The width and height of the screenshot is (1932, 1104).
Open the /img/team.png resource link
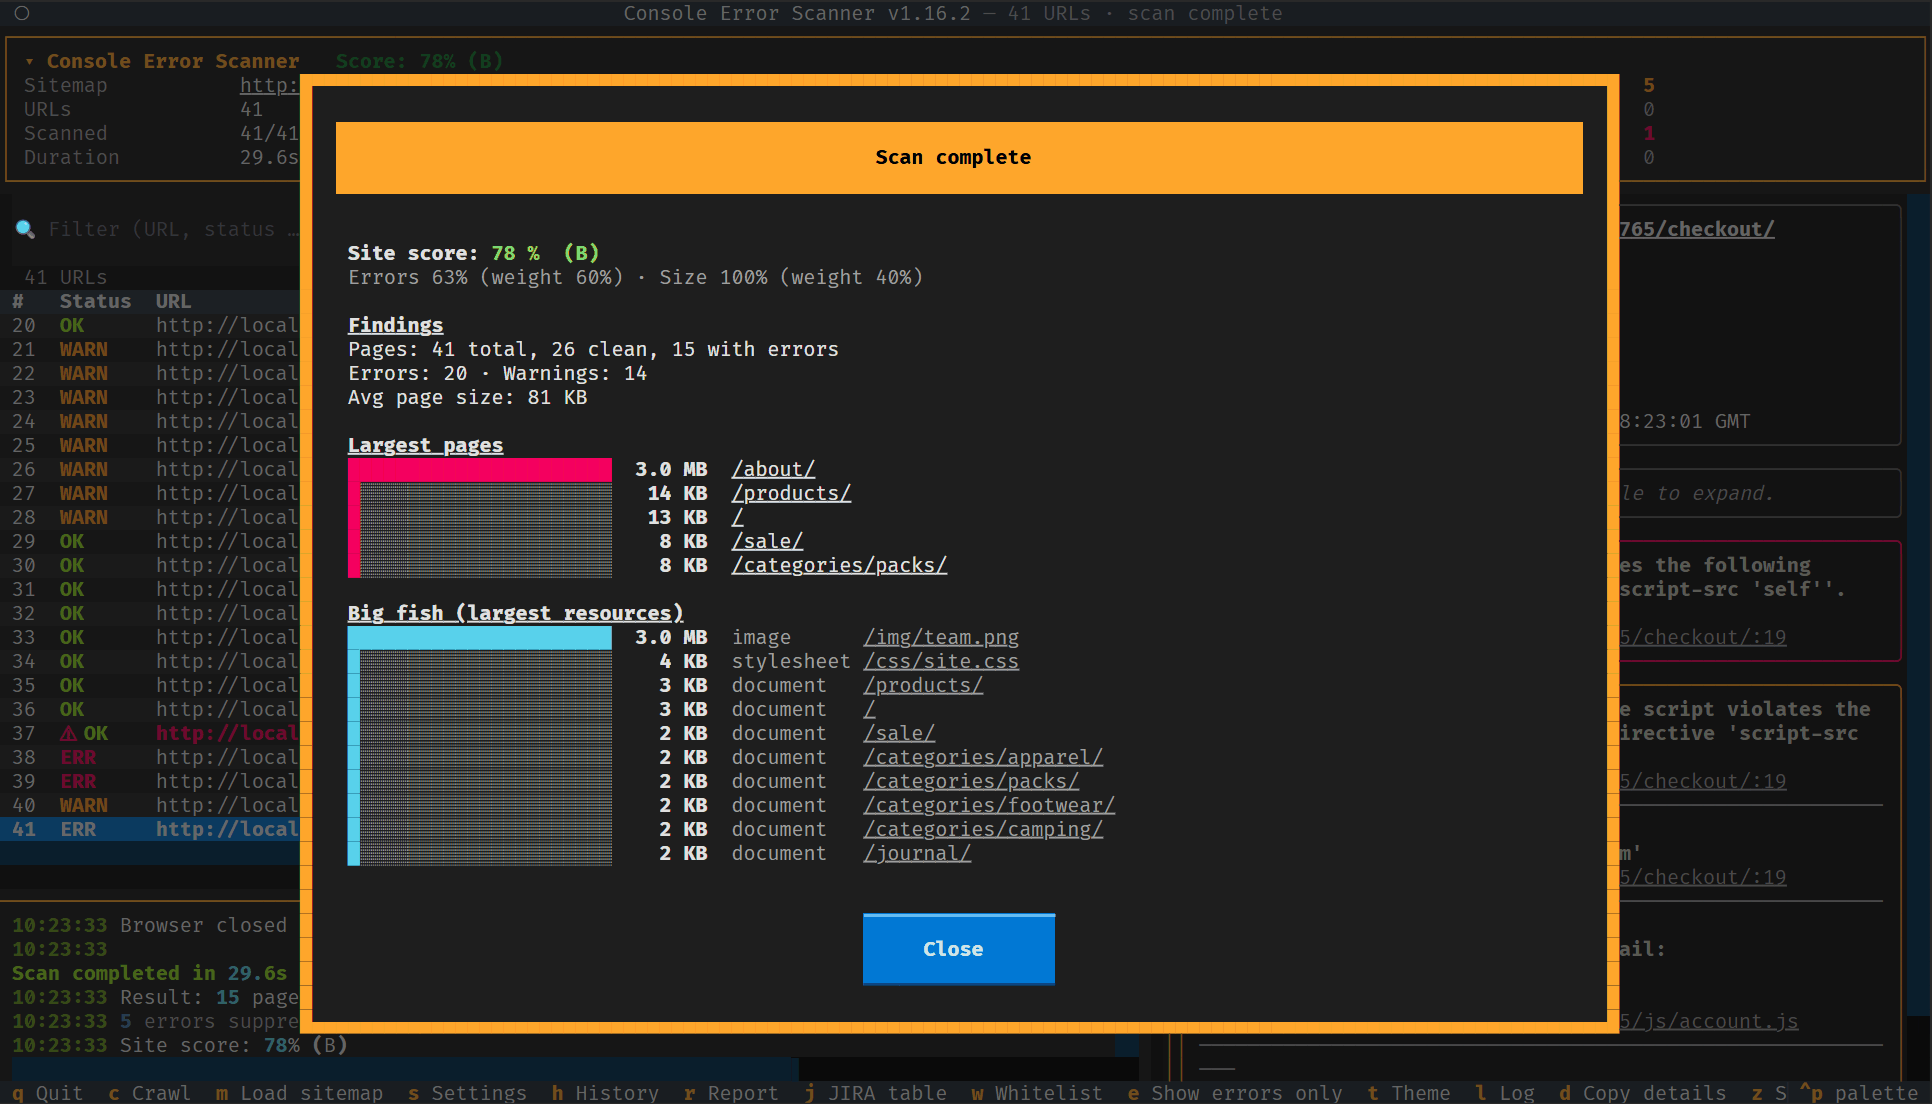click(941, 637)
